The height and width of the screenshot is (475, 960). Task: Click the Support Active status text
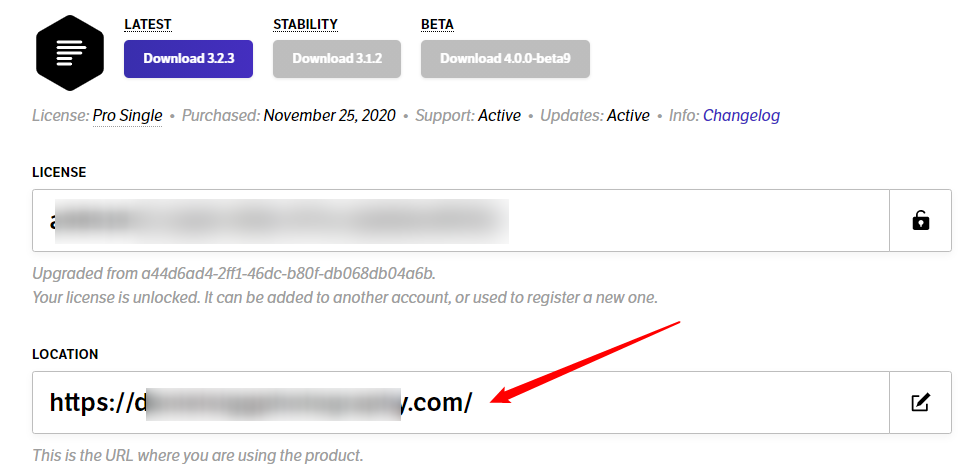pyautogui.click(x=500, y=115)
